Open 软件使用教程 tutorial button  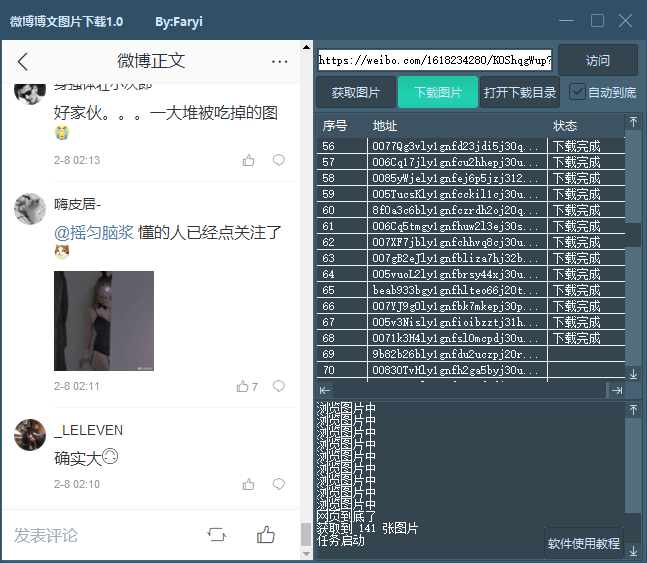[x=583, y=543]
